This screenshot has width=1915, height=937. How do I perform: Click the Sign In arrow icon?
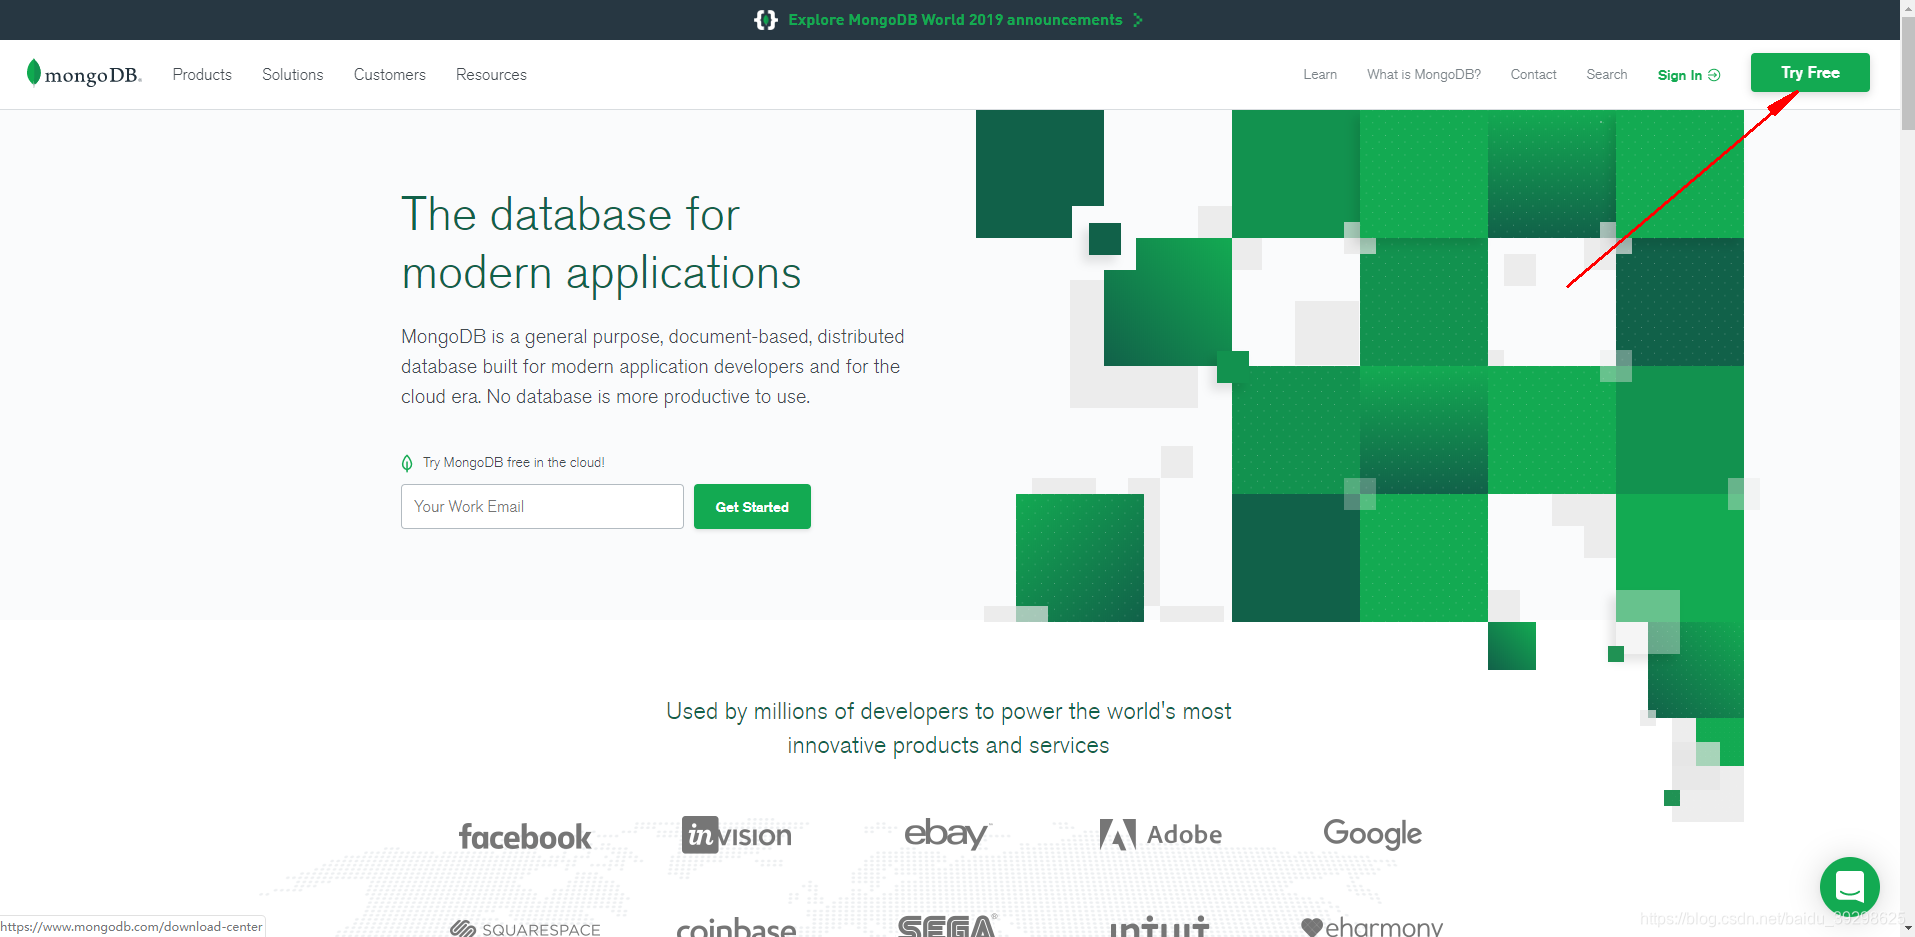pos(1714,75)
